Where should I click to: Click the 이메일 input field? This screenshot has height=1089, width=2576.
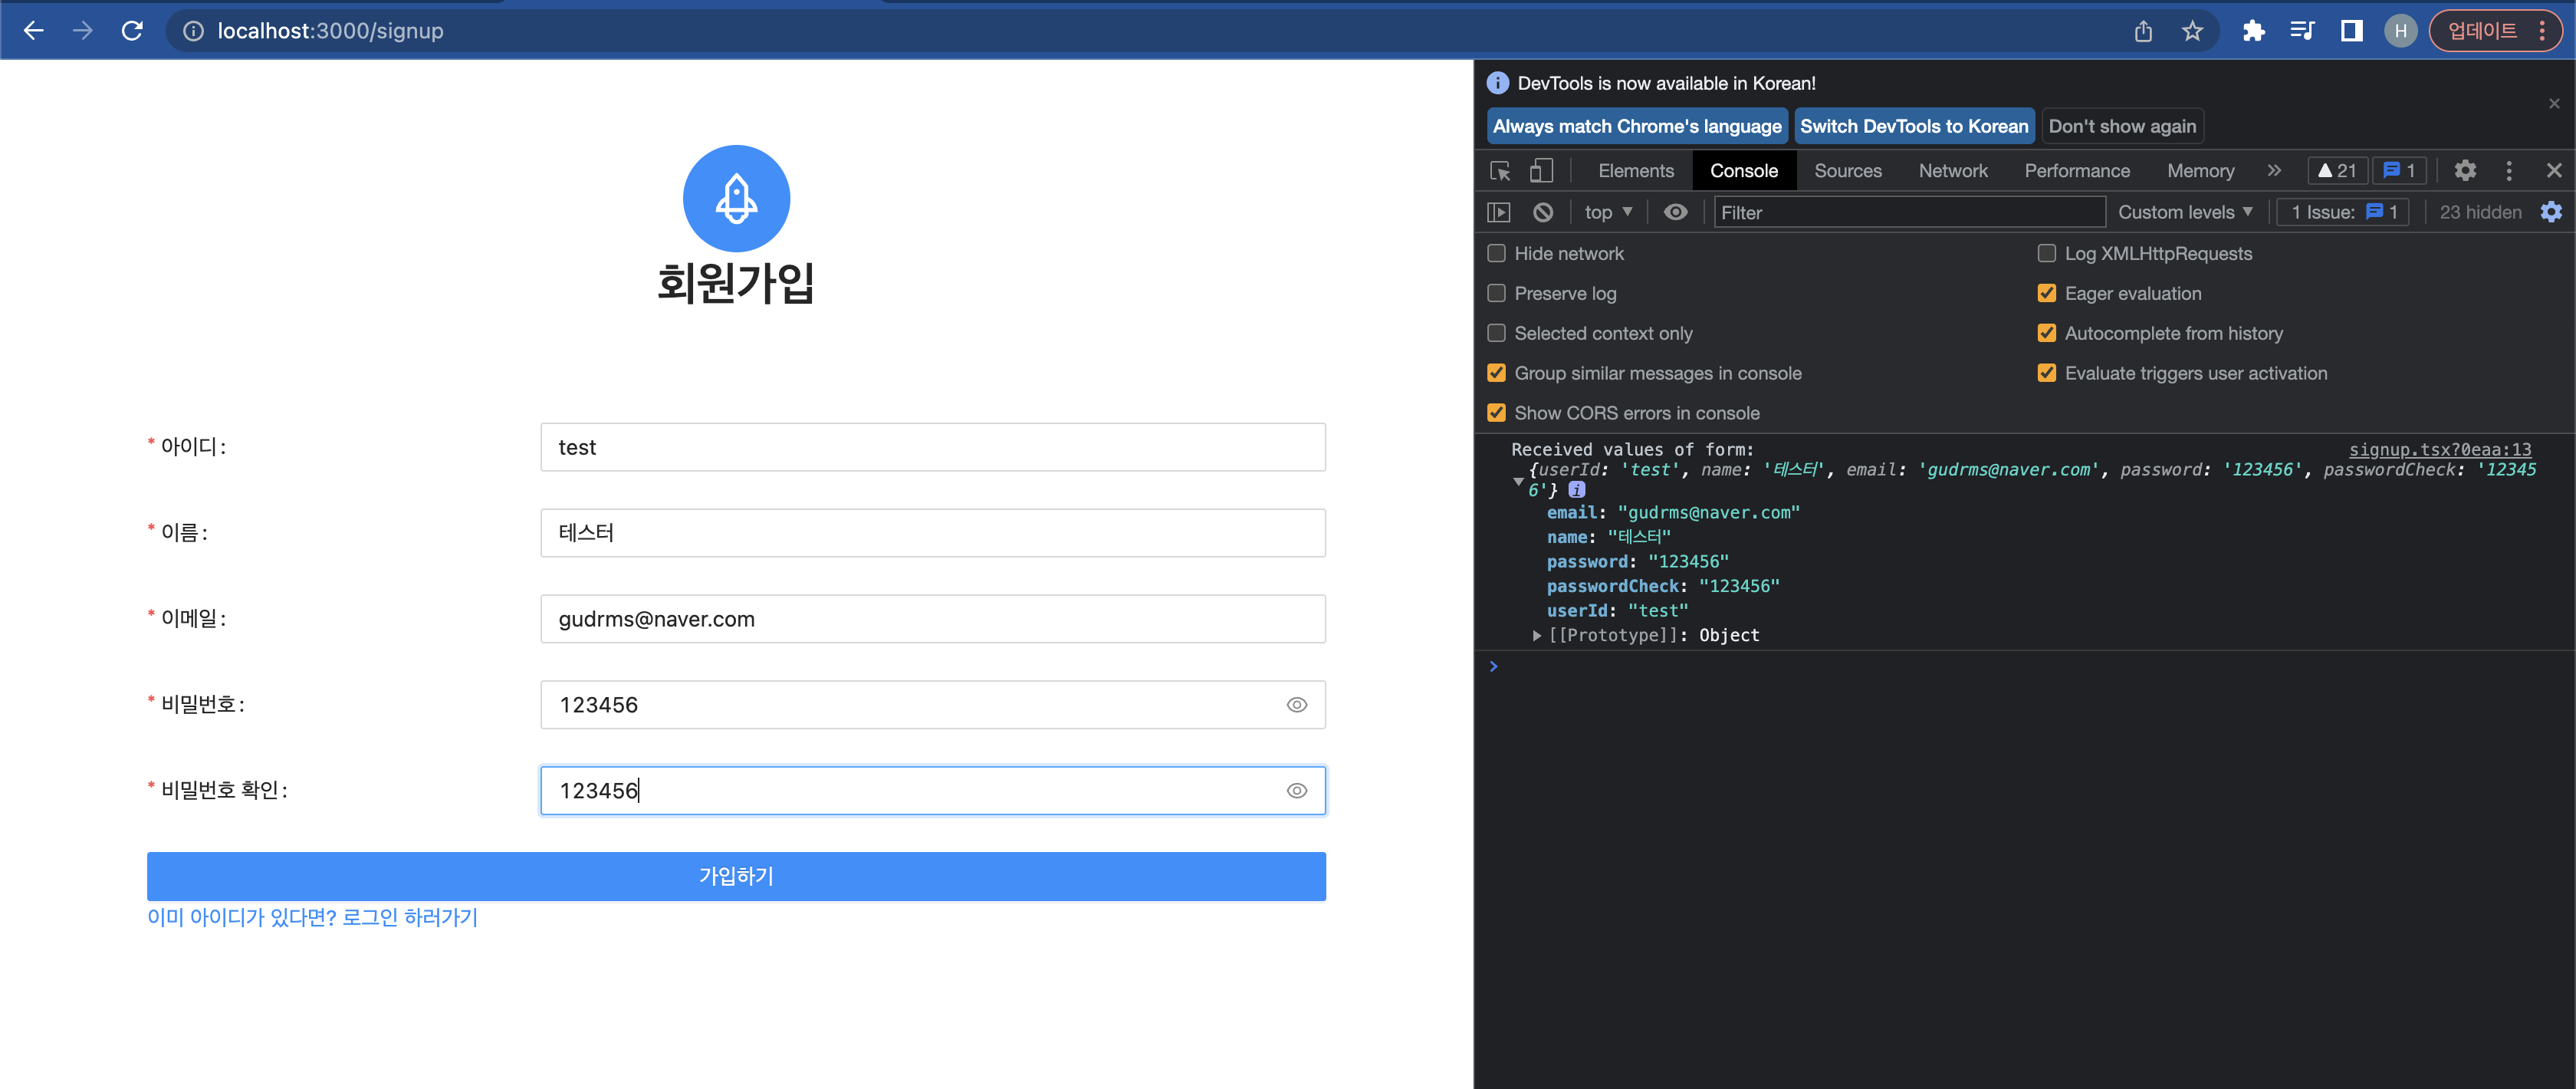tap(932, 619)
